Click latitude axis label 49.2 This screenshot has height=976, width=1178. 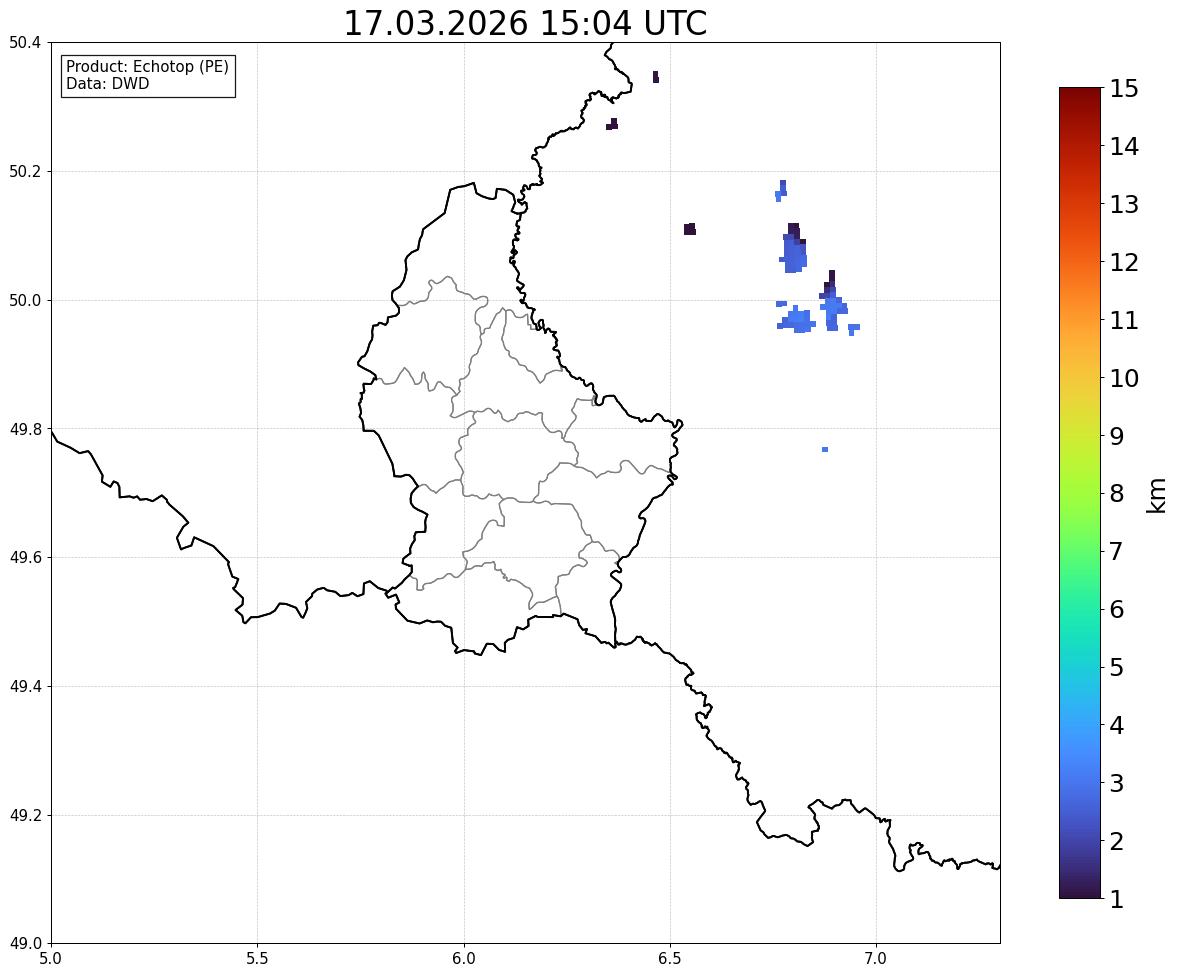pos(24,815)
